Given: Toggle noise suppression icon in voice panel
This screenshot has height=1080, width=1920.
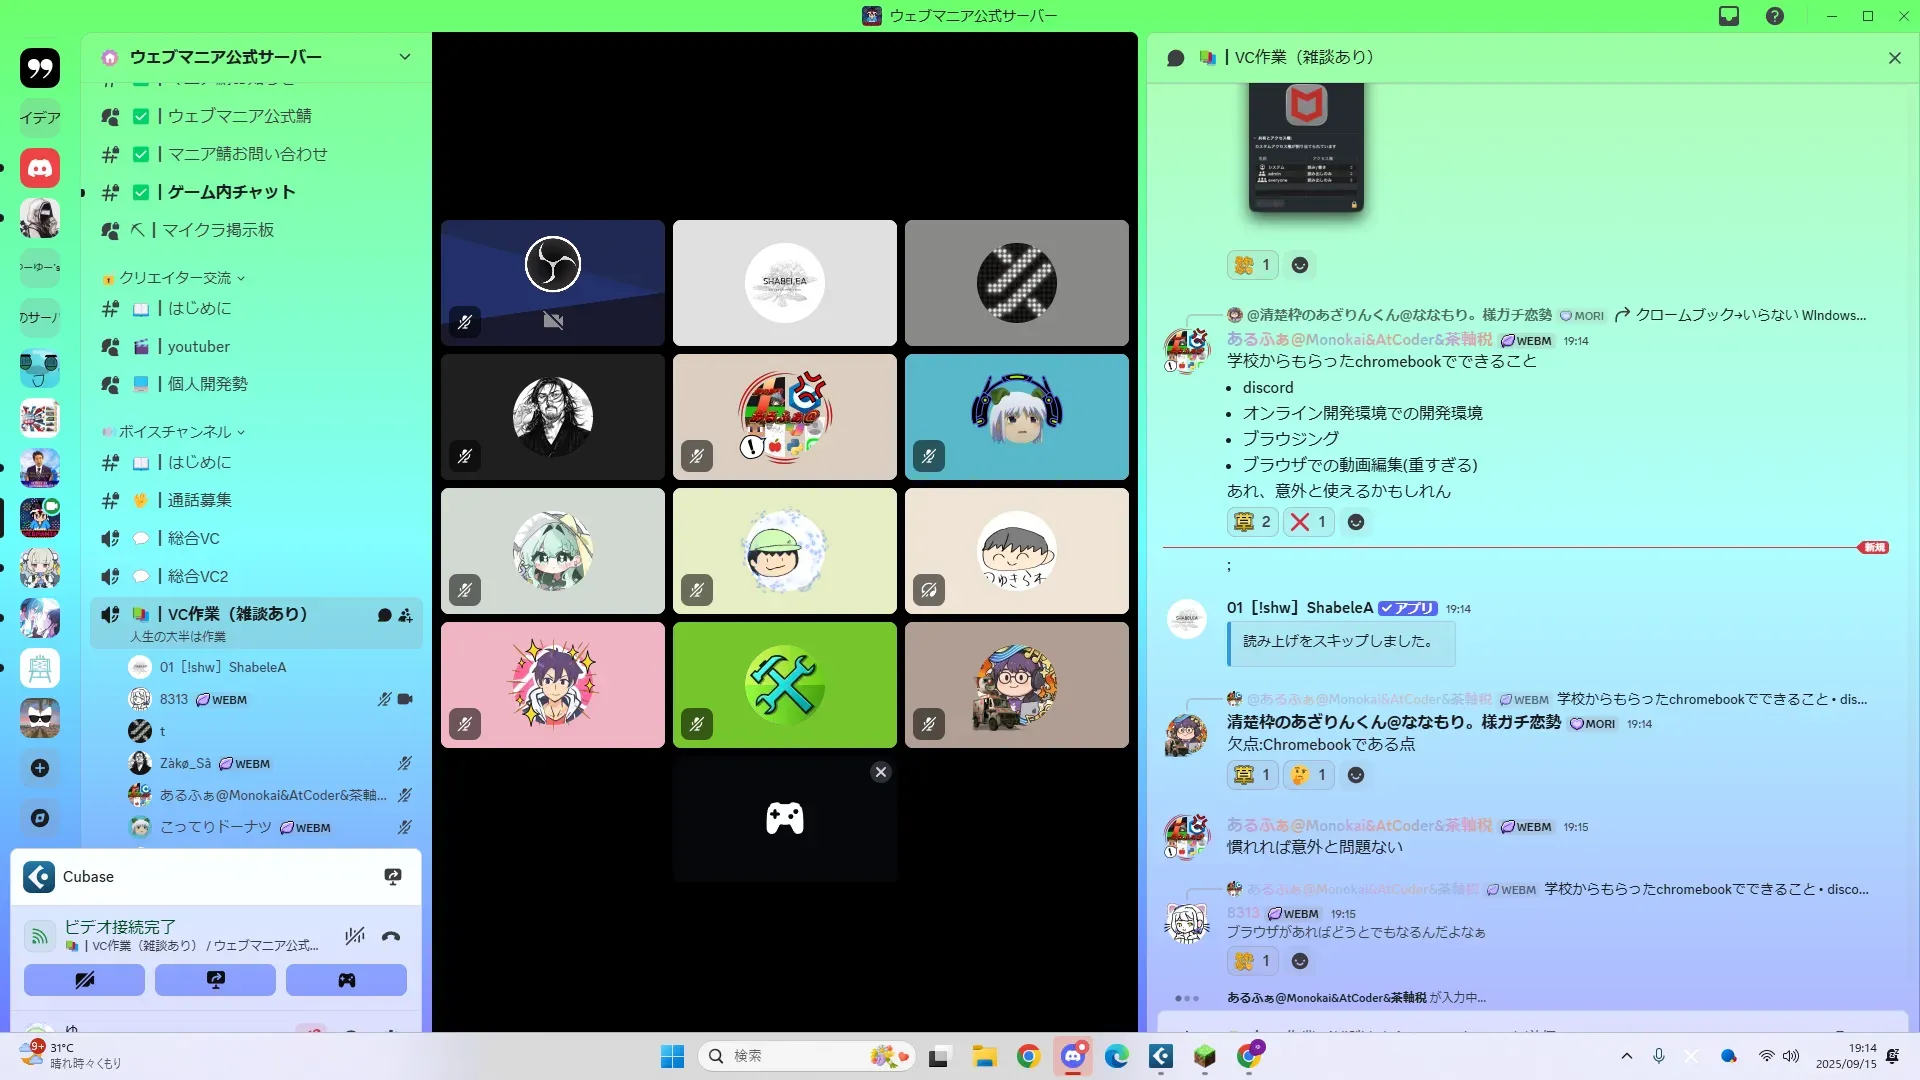Looking at the screenshot, I should click(x=354, y=937).
